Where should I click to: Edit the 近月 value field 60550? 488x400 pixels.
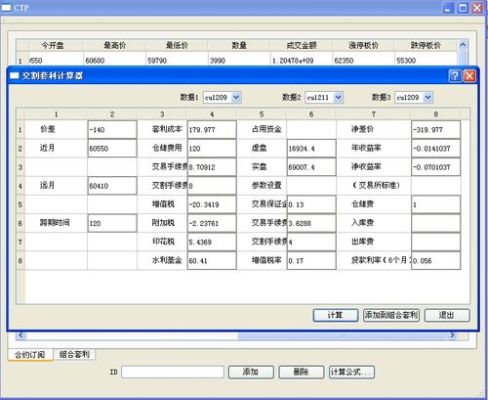point(112,148)
